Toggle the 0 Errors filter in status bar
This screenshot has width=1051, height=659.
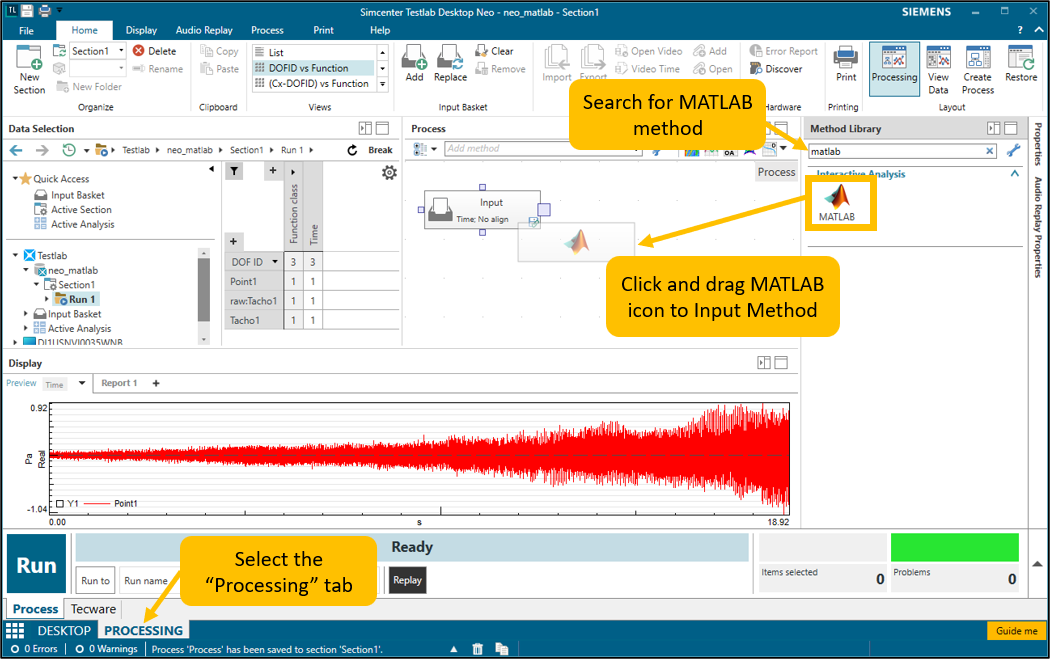[34, 649]
